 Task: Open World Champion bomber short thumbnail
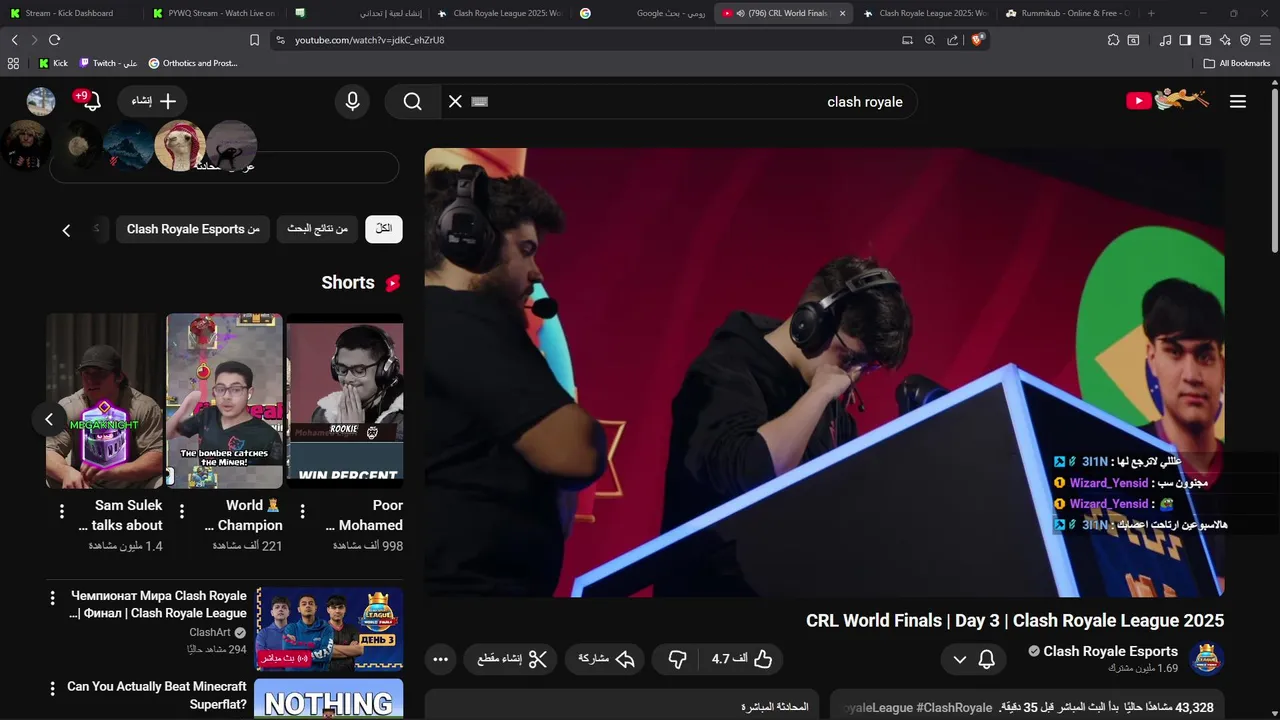click(224, 400)
